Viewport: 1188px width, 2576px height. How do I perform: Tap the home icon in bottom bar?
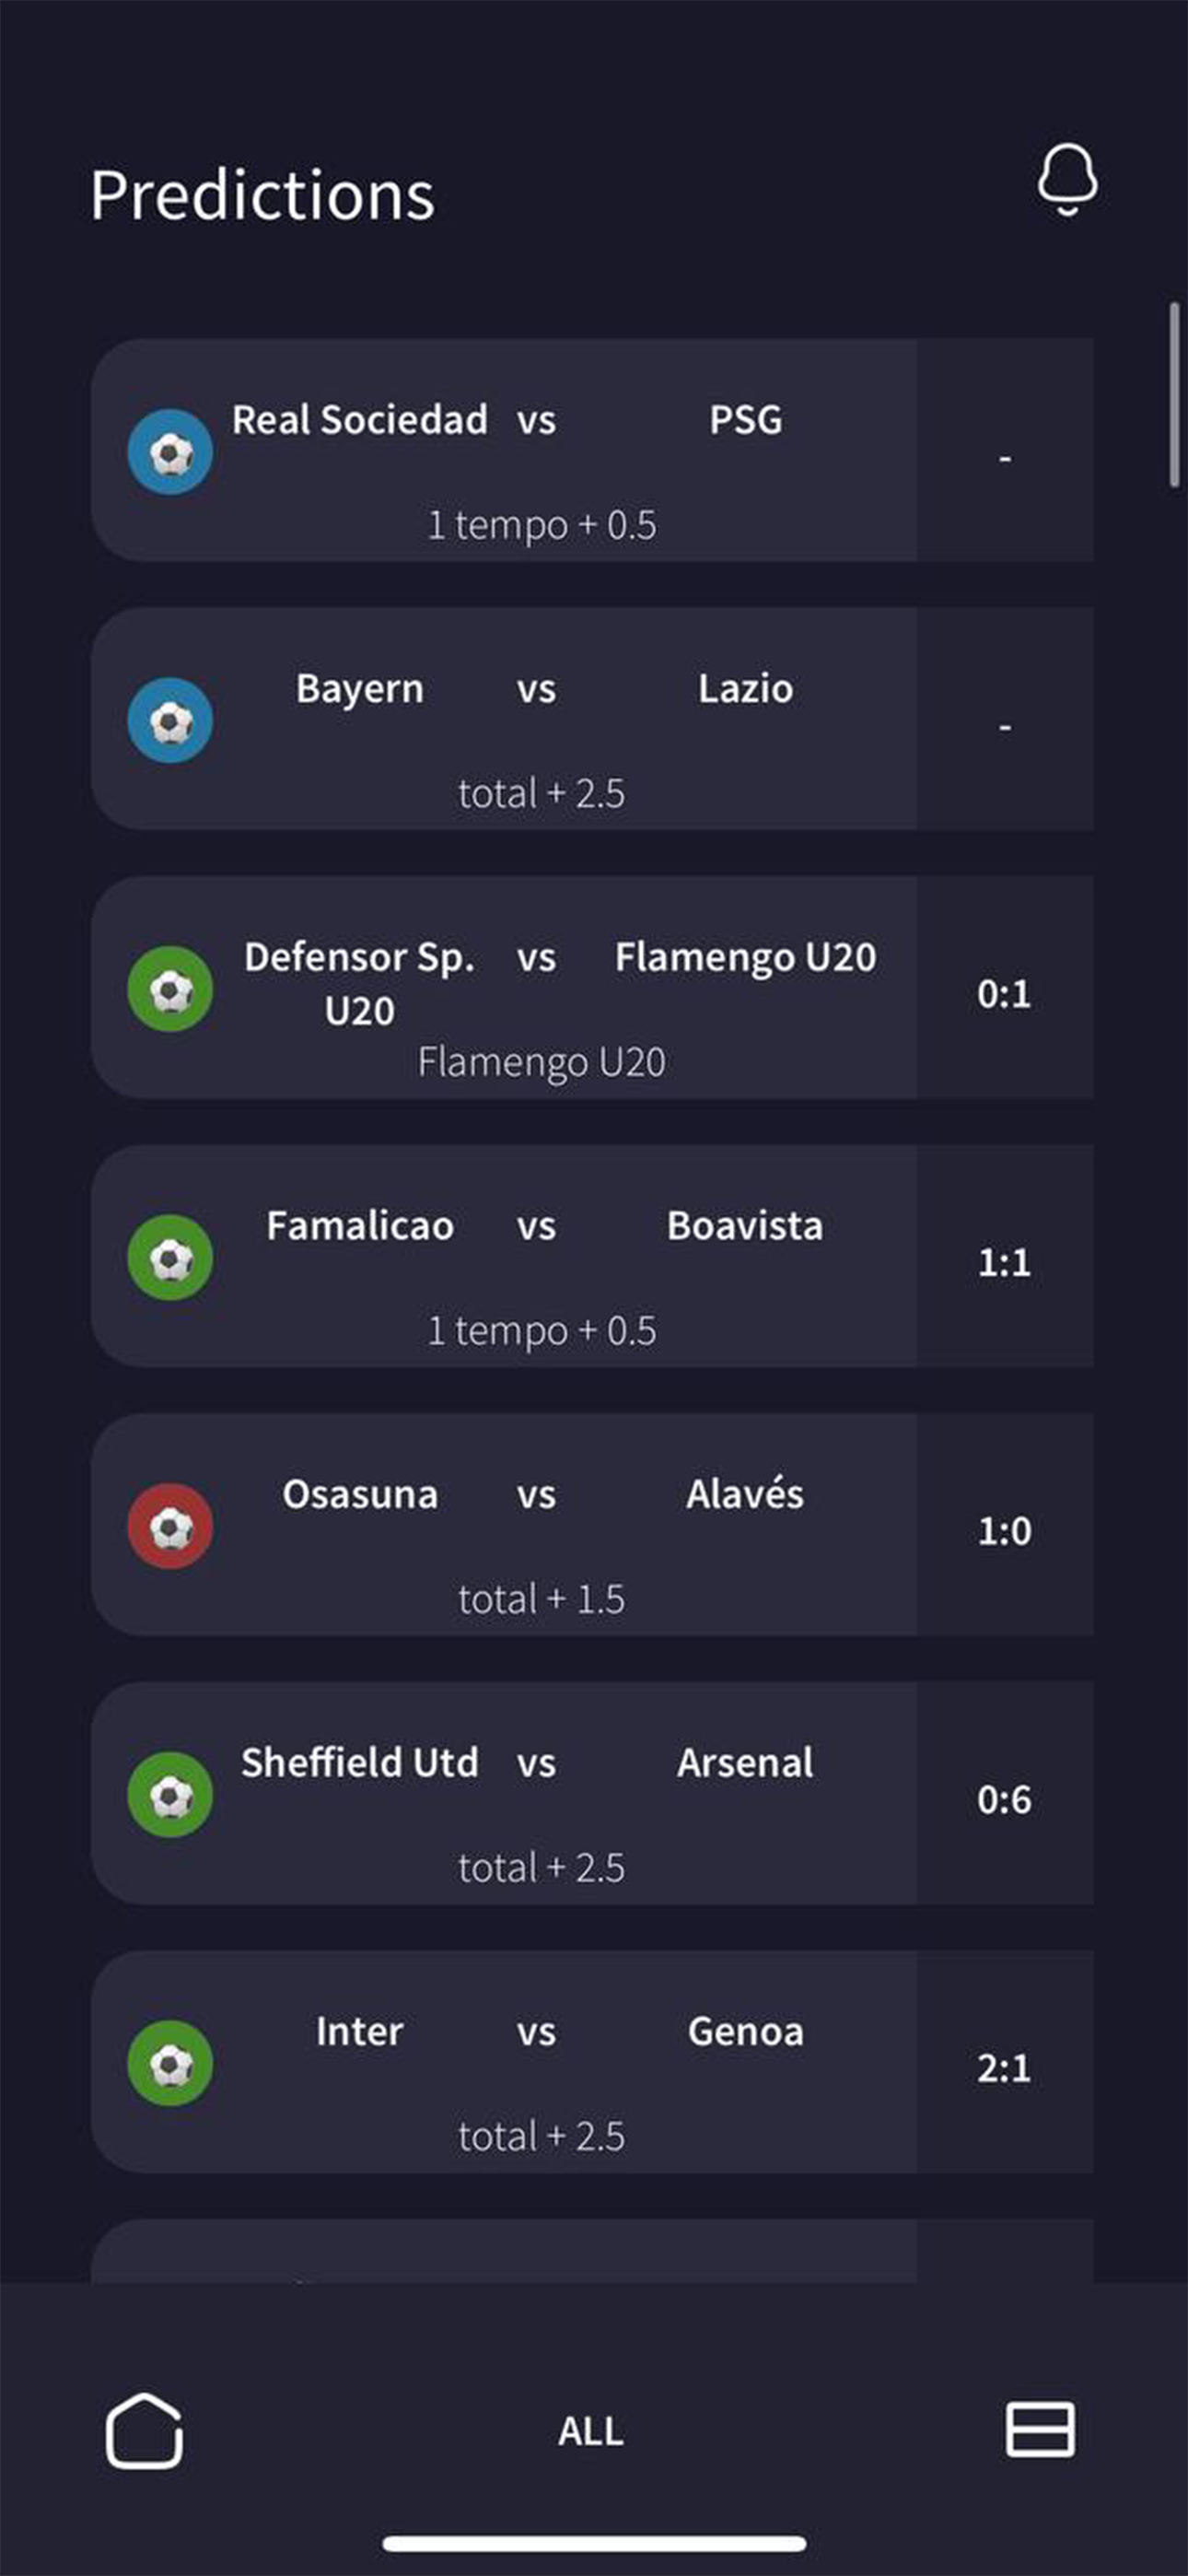[x=144, y=2431]
